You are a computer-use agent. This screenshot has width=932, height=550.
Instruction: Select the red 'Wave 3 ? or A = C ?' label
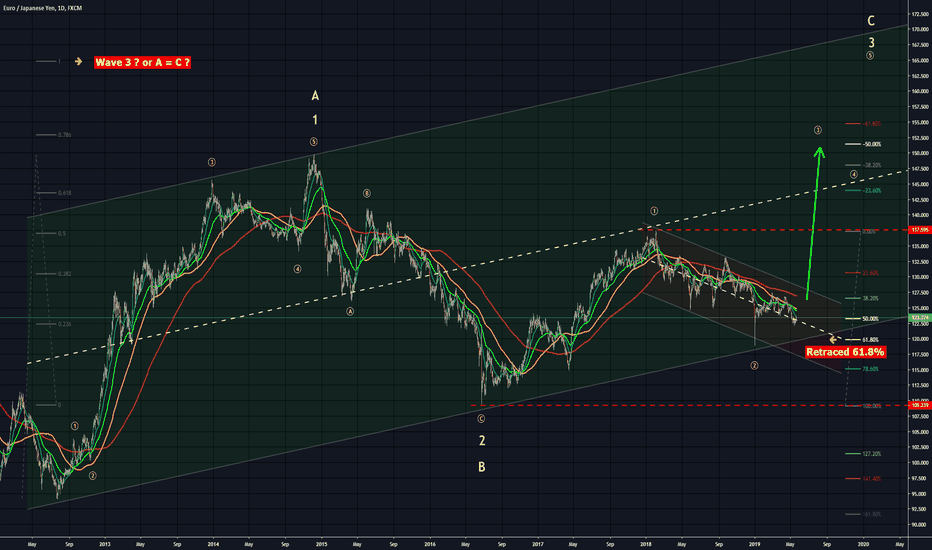pos(142,62)
